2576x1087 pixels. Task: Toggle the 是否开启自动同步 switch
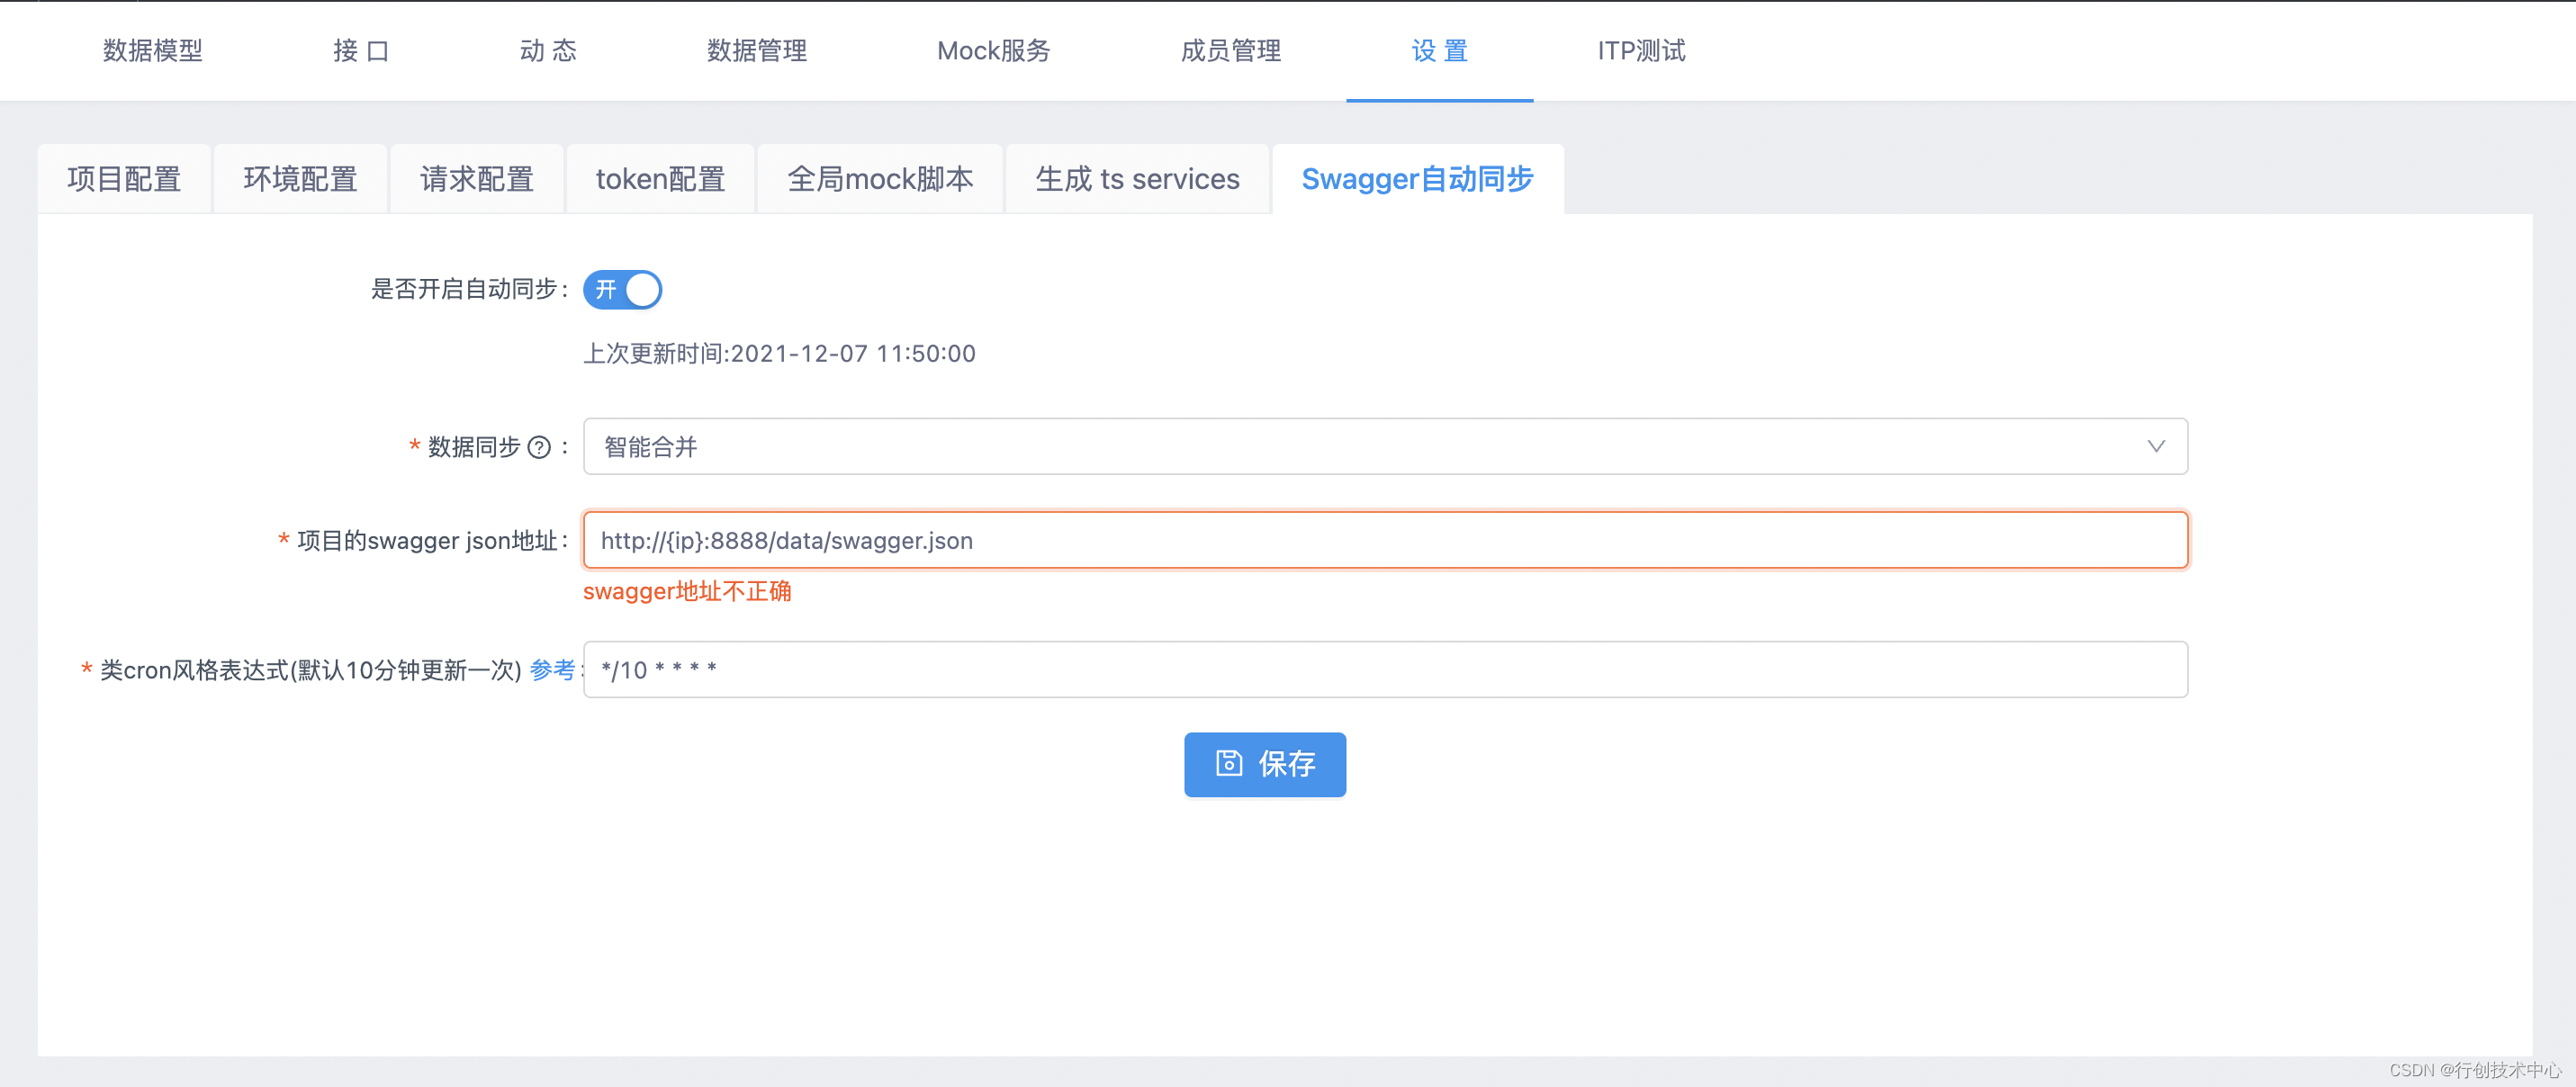[622, 290]
